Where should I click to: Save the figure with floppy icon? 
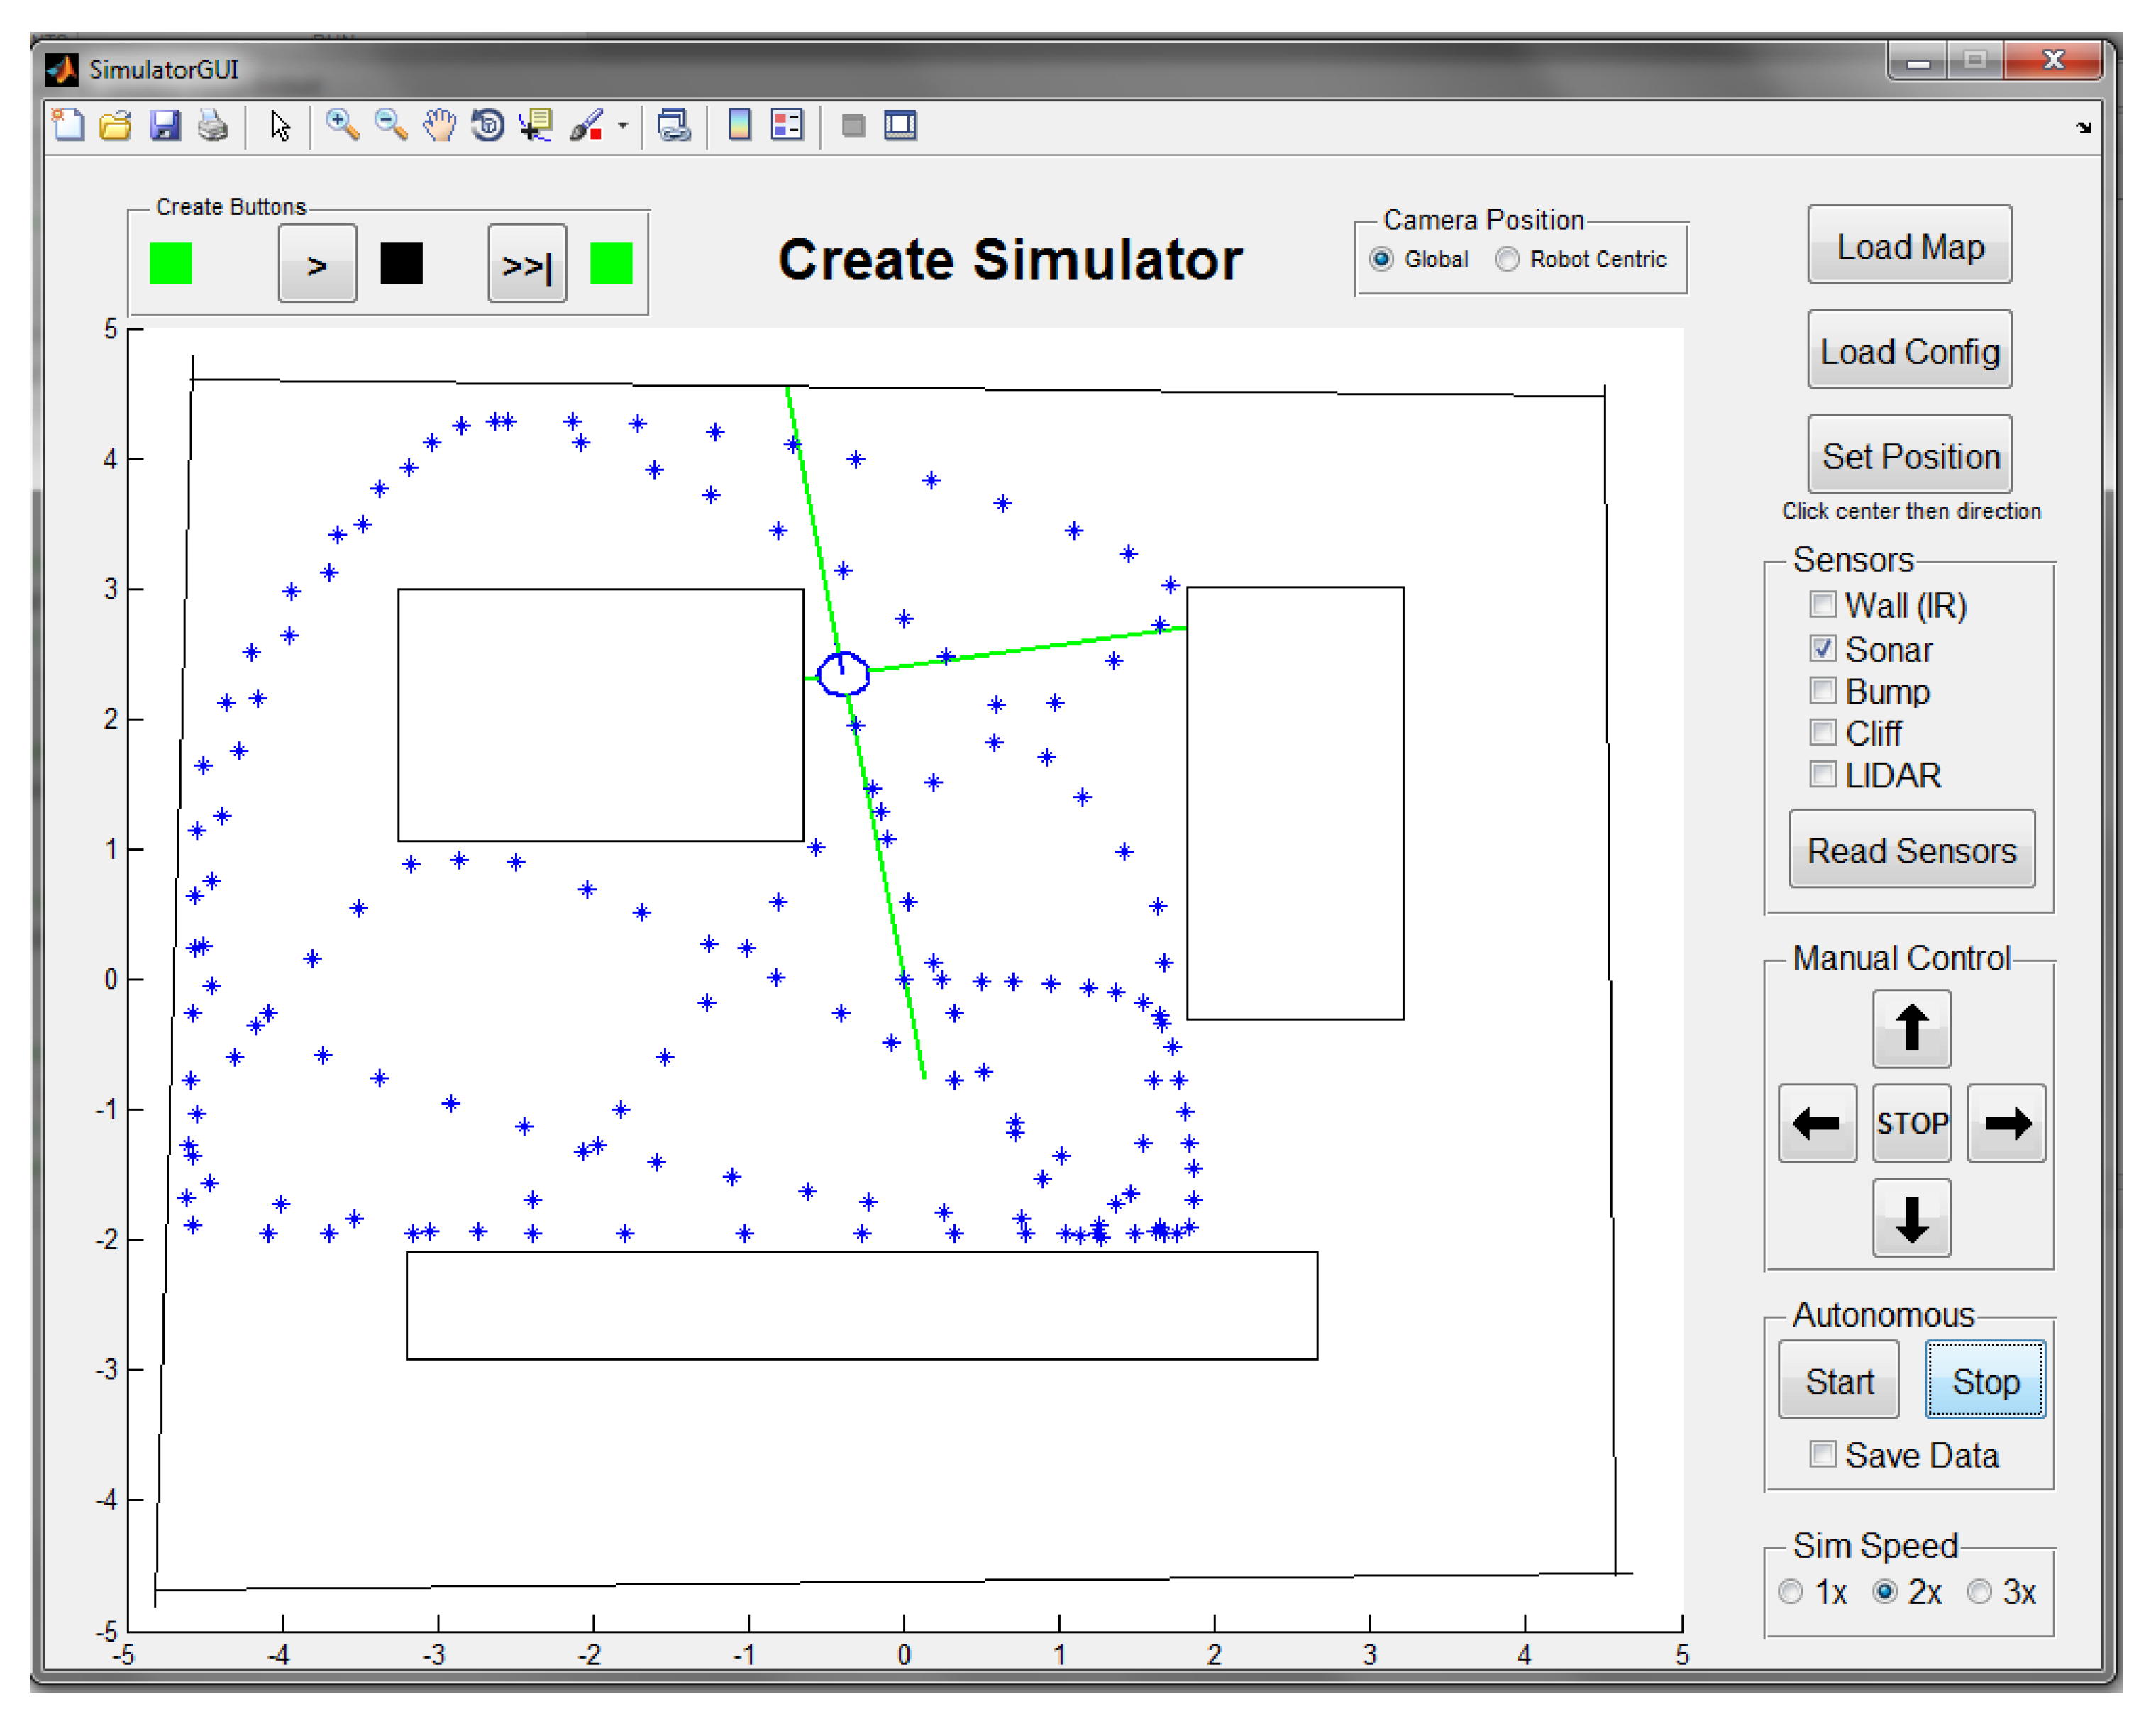coord(164,125)
